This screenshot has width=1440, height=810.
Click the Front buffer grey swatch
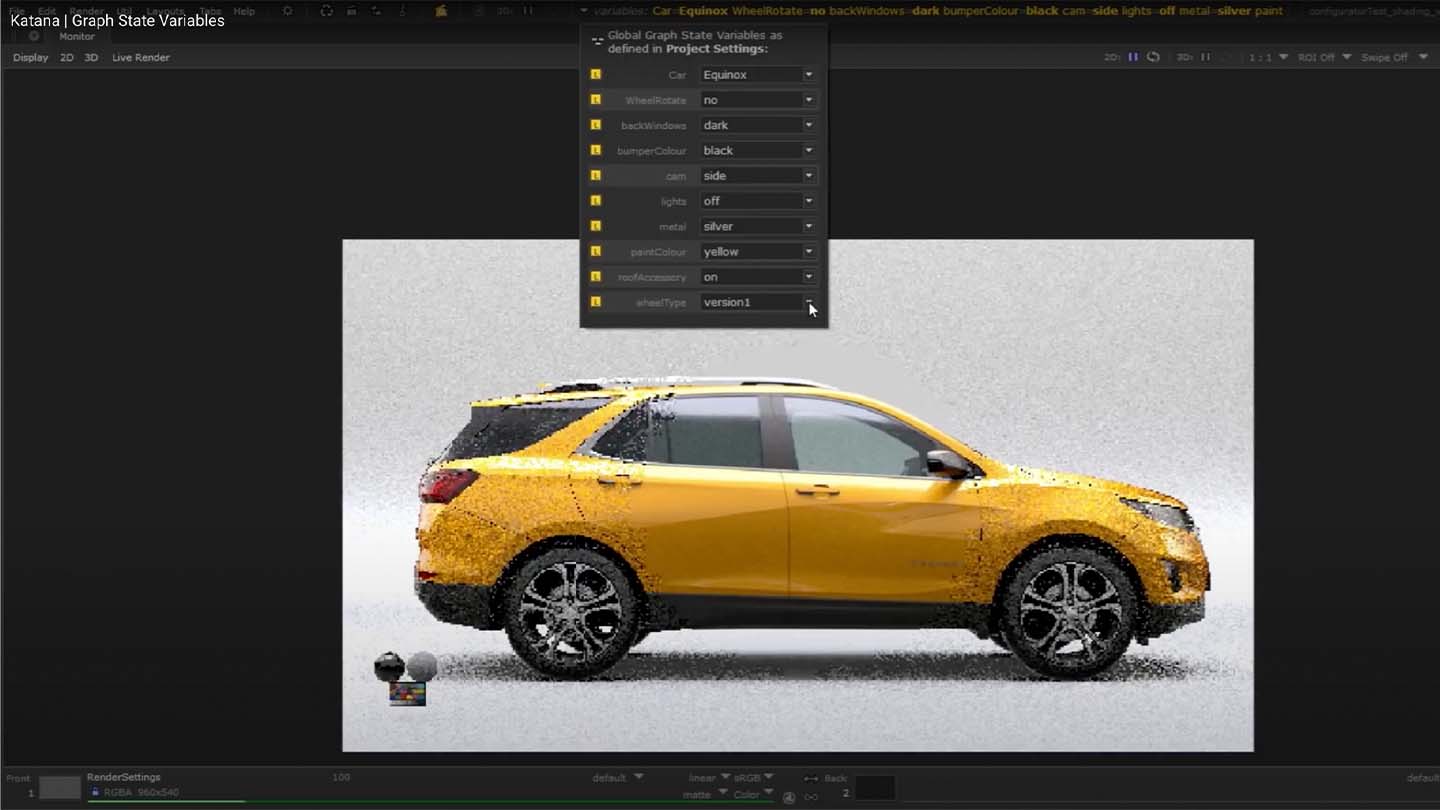coord(59,788)
